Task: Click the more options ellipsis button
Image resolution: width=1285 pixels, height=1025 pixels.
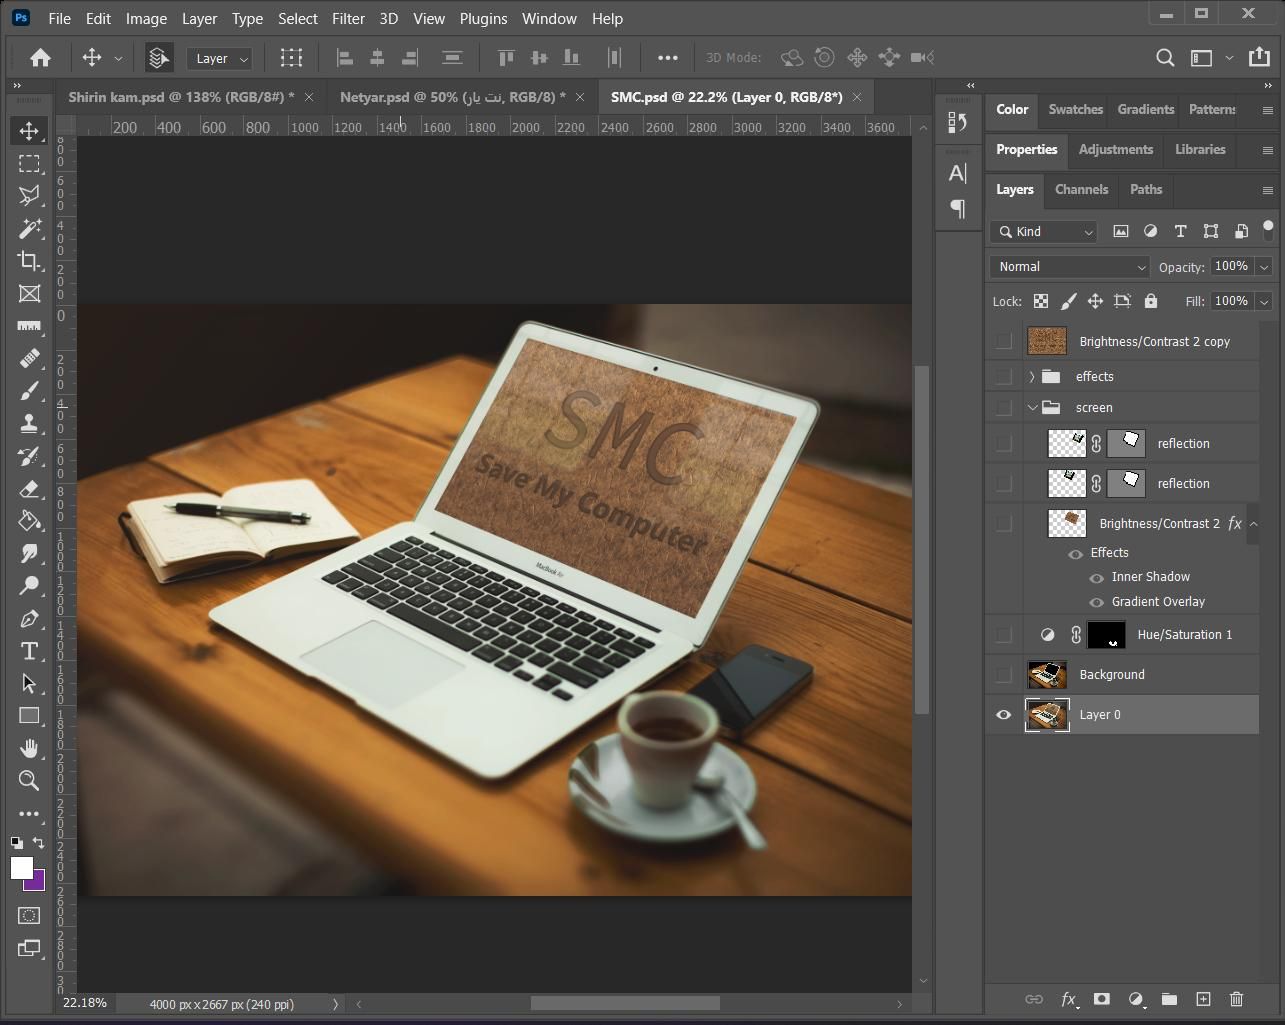Action: (667, 58)
